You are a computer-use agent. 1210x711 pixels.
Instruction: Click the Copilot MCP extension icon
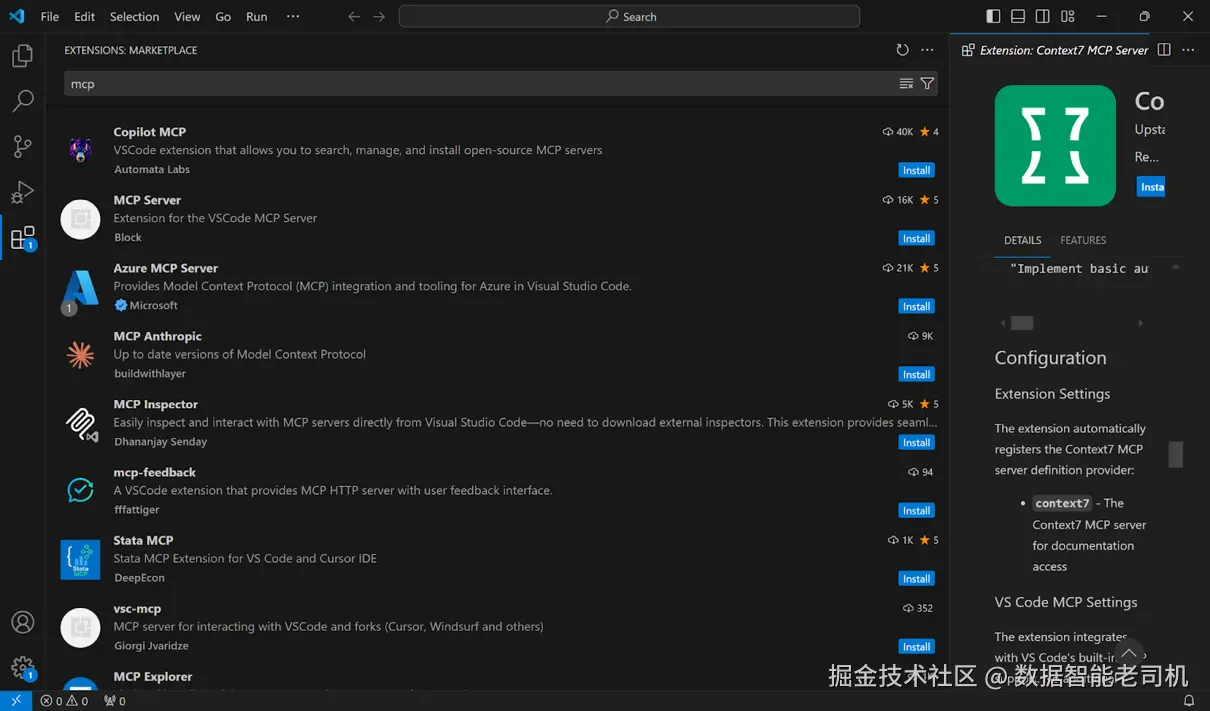tap(80, 151)
